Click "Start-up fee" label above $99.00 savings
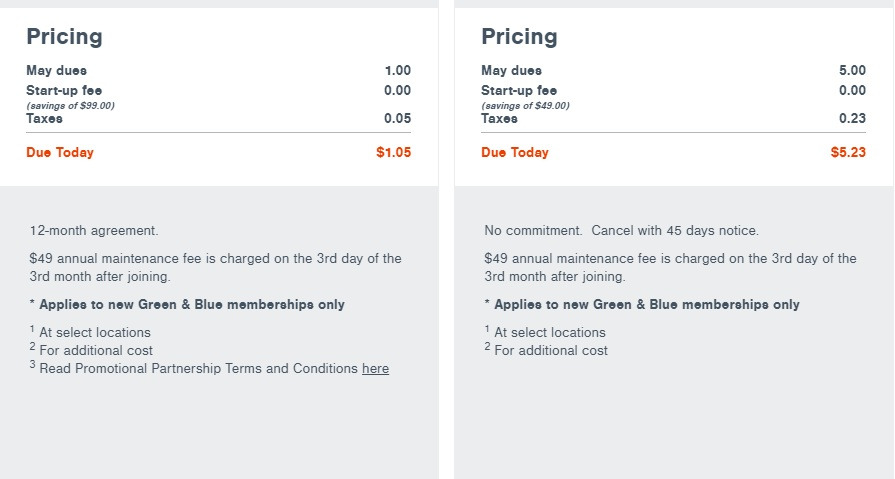 coord(64,91)
